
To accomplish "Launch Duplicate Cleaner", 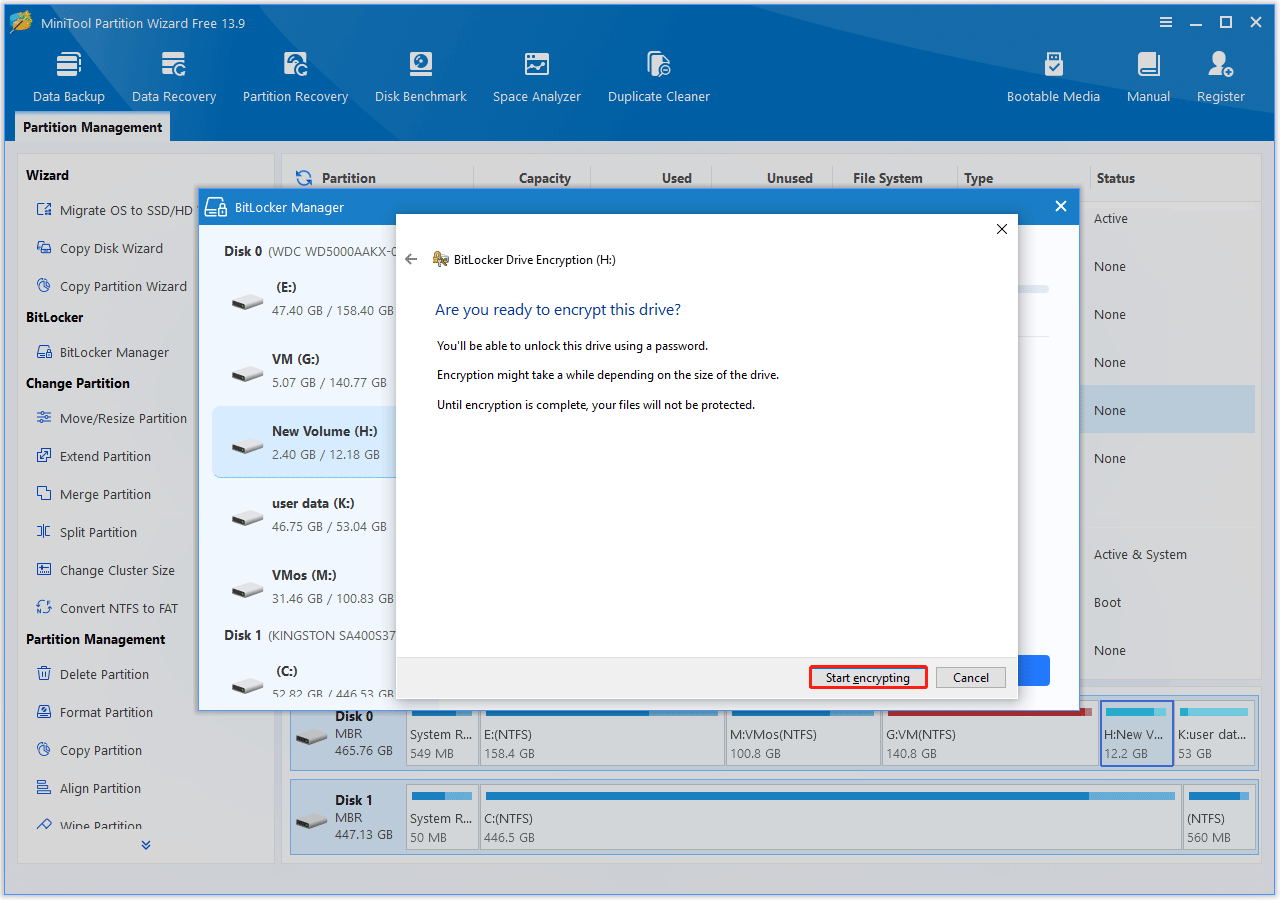I will 659,77.
